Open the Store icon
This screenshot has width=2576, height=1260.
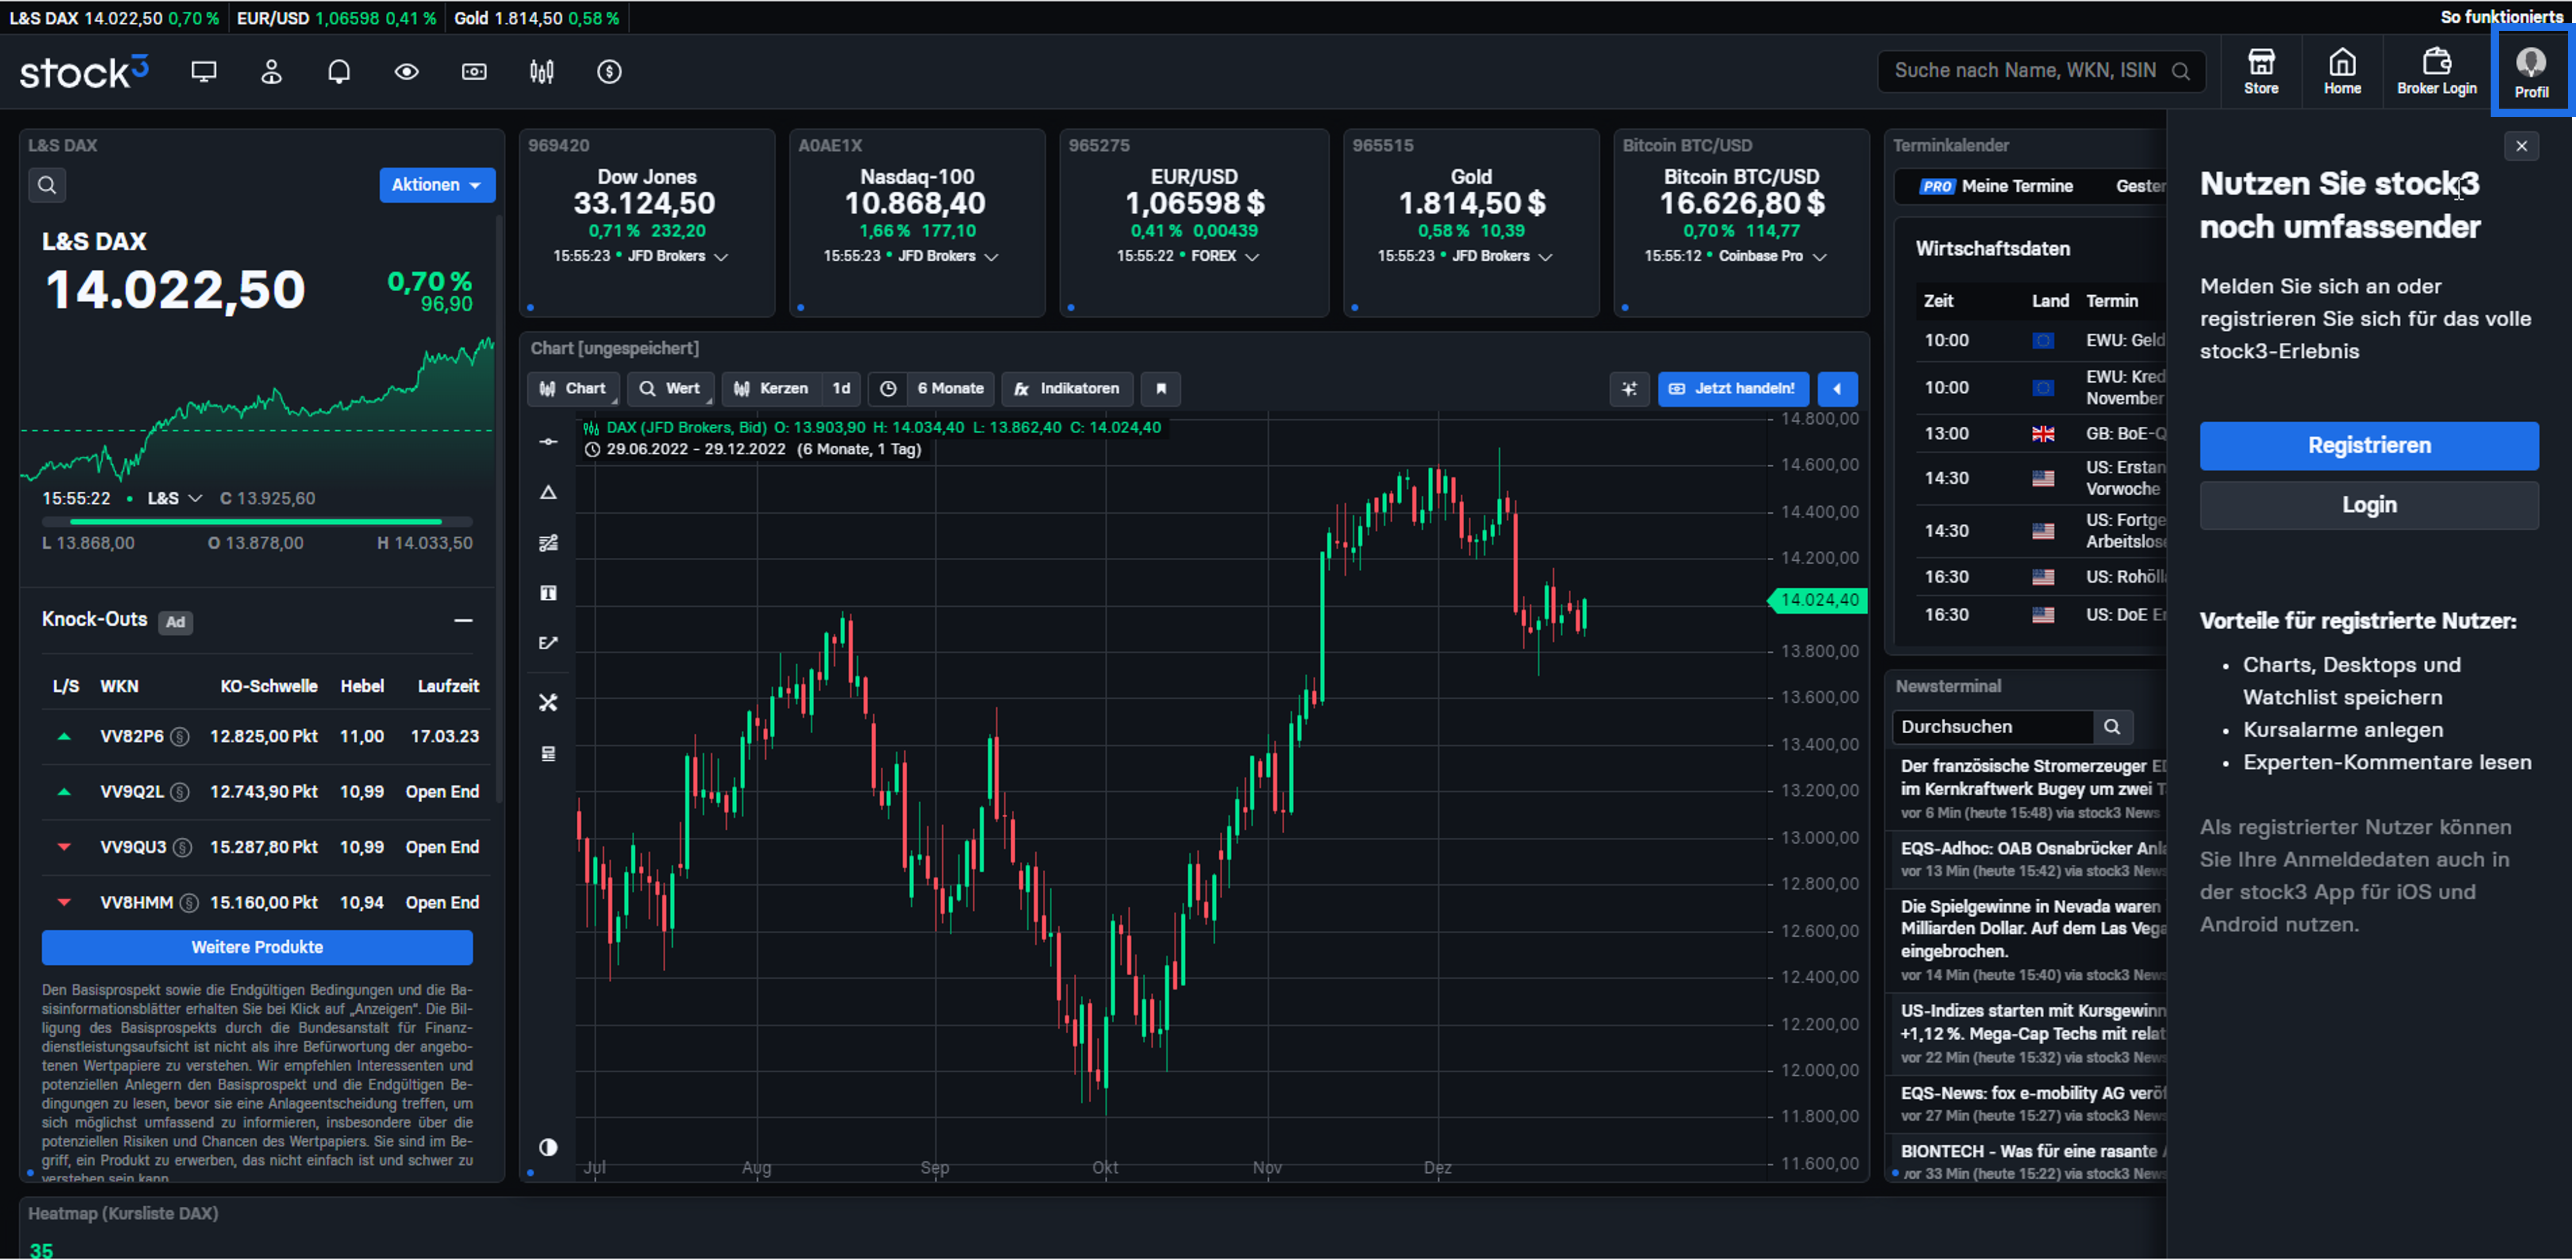2261,72
